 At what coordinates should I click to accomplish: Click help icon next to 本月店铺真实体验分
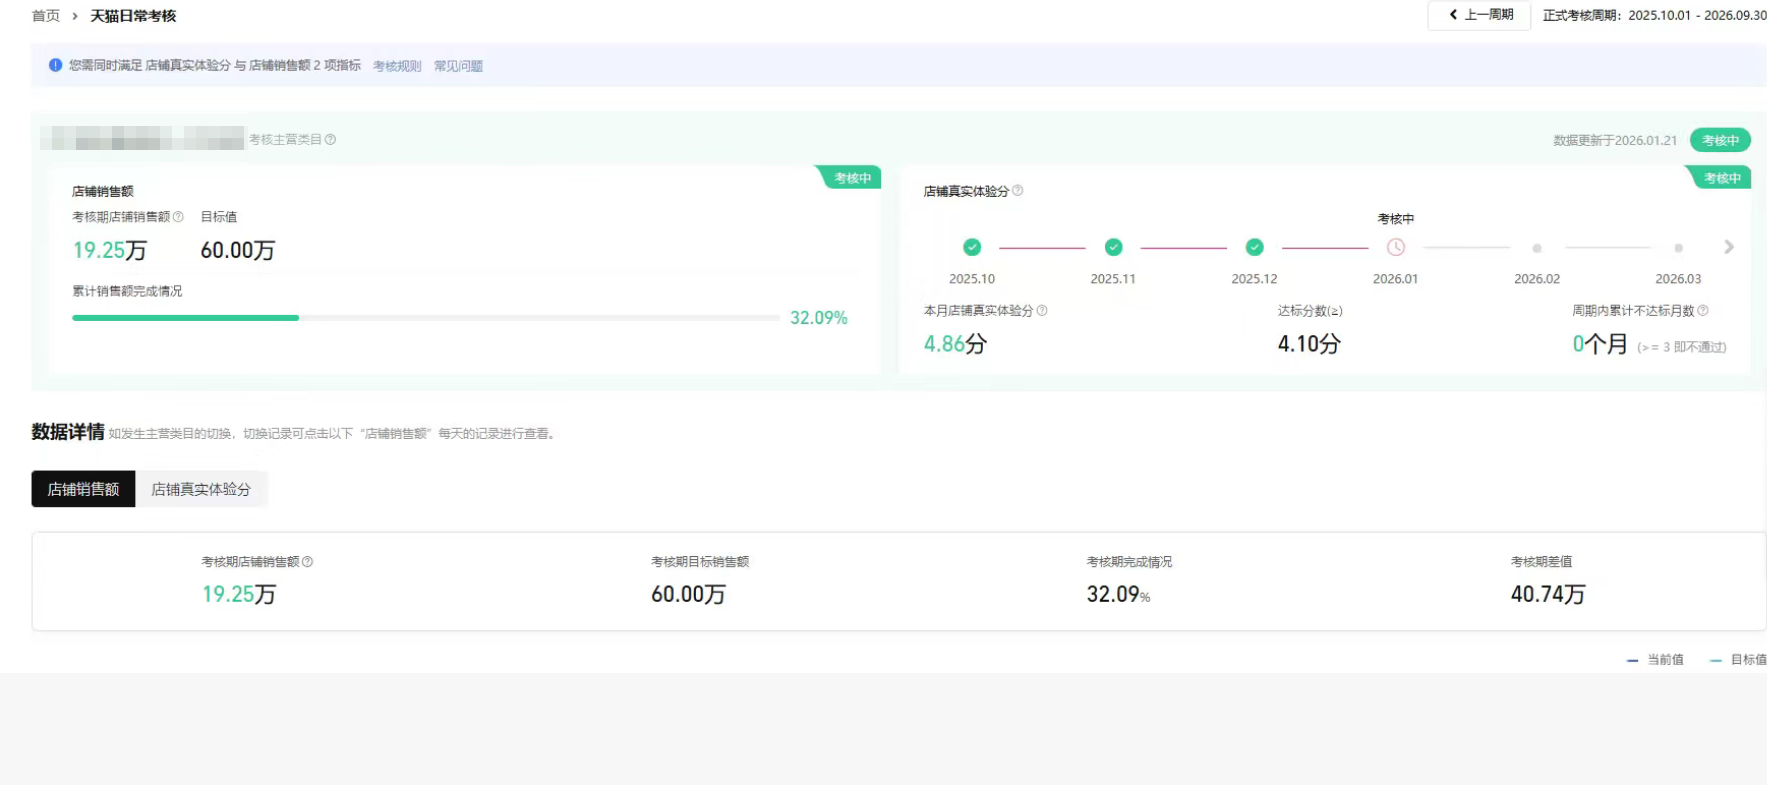pyautogui.click(x=1042, y=311)
